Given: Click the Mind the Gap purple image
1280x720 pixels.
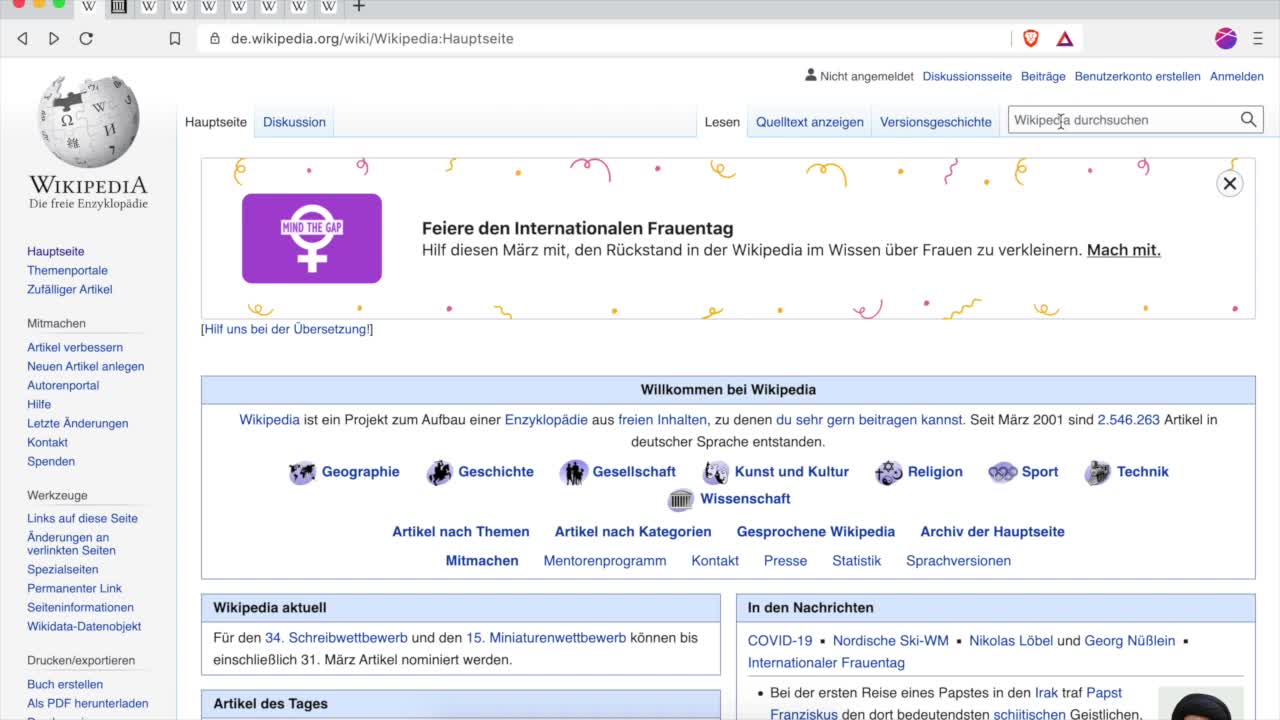Looking at the screenshot, I should point(312,238).
